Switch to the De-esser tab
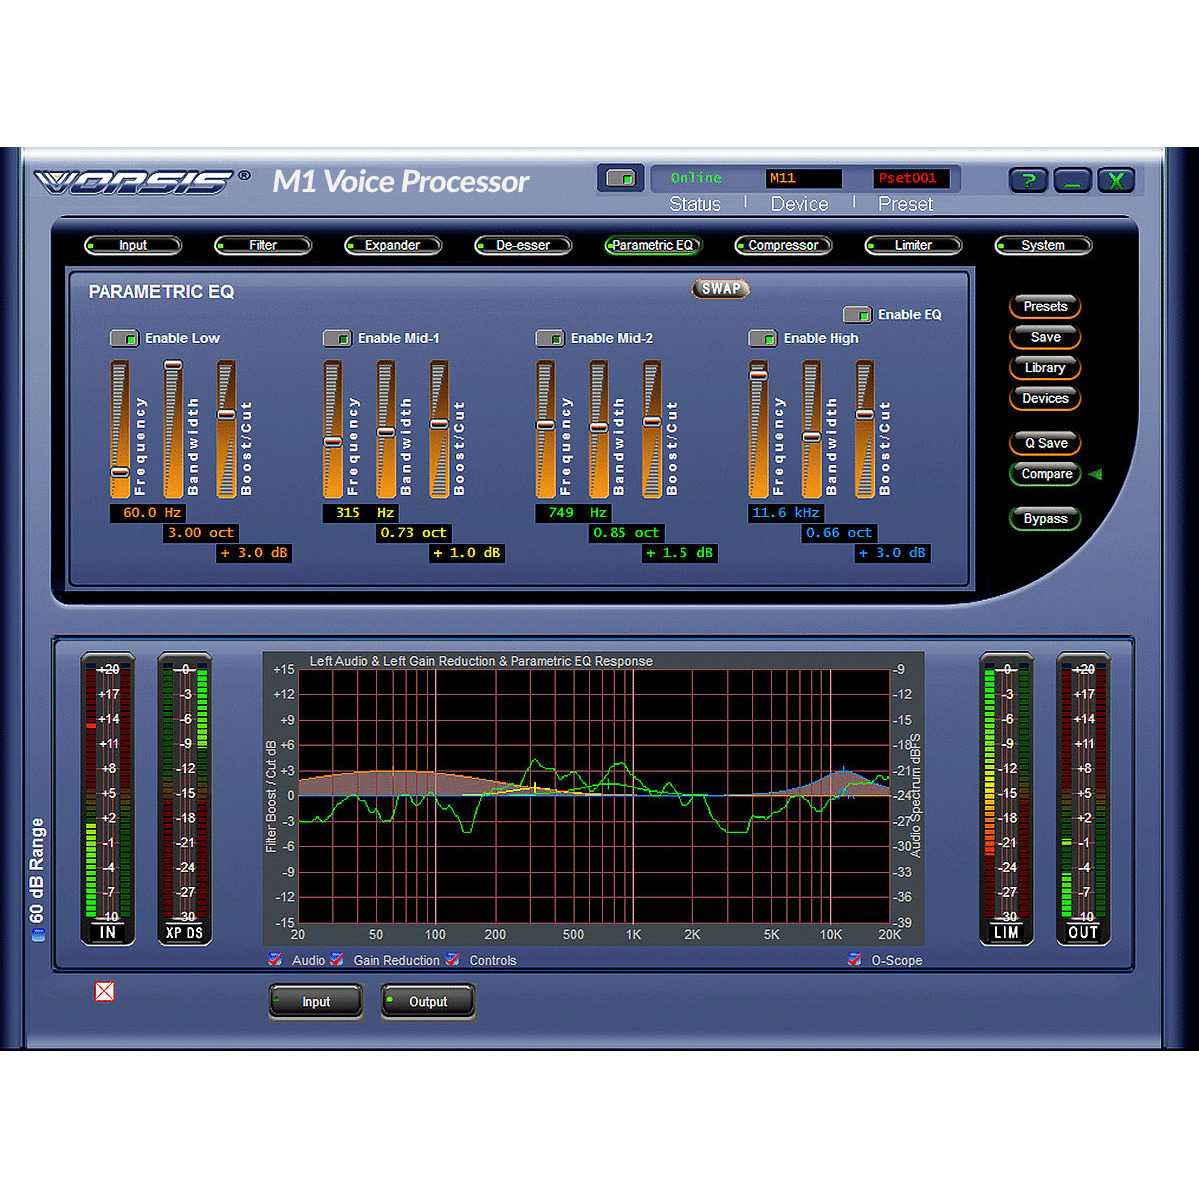The height and width of the screenshot is (1199, 1199). (523, 245)
